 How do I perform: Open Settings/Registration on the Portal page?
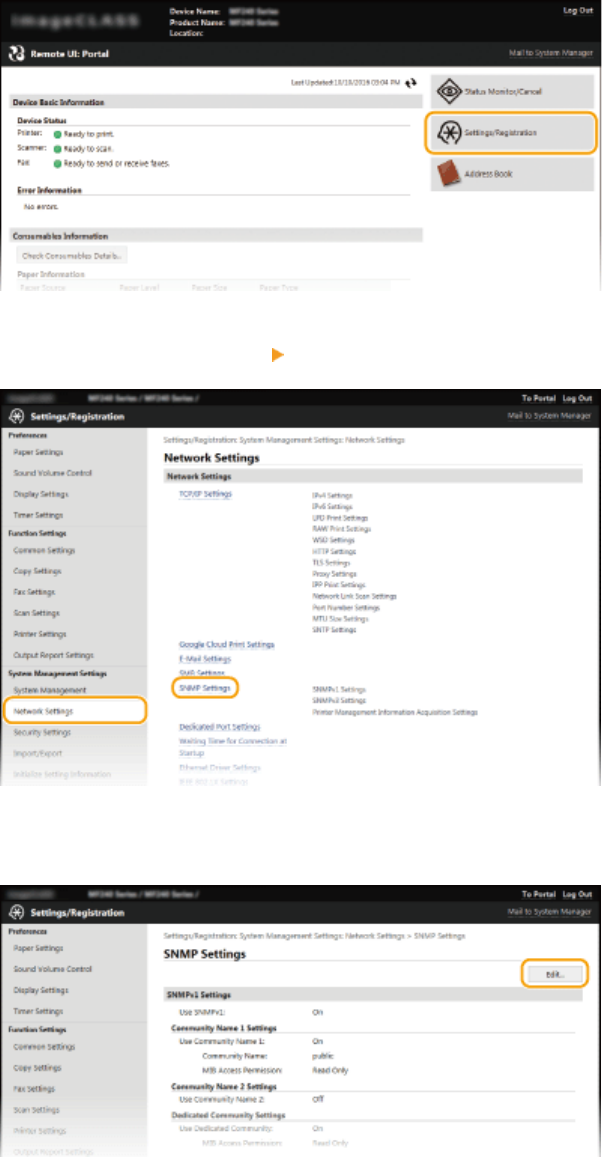pyautogui.click(x=512, y=133)
